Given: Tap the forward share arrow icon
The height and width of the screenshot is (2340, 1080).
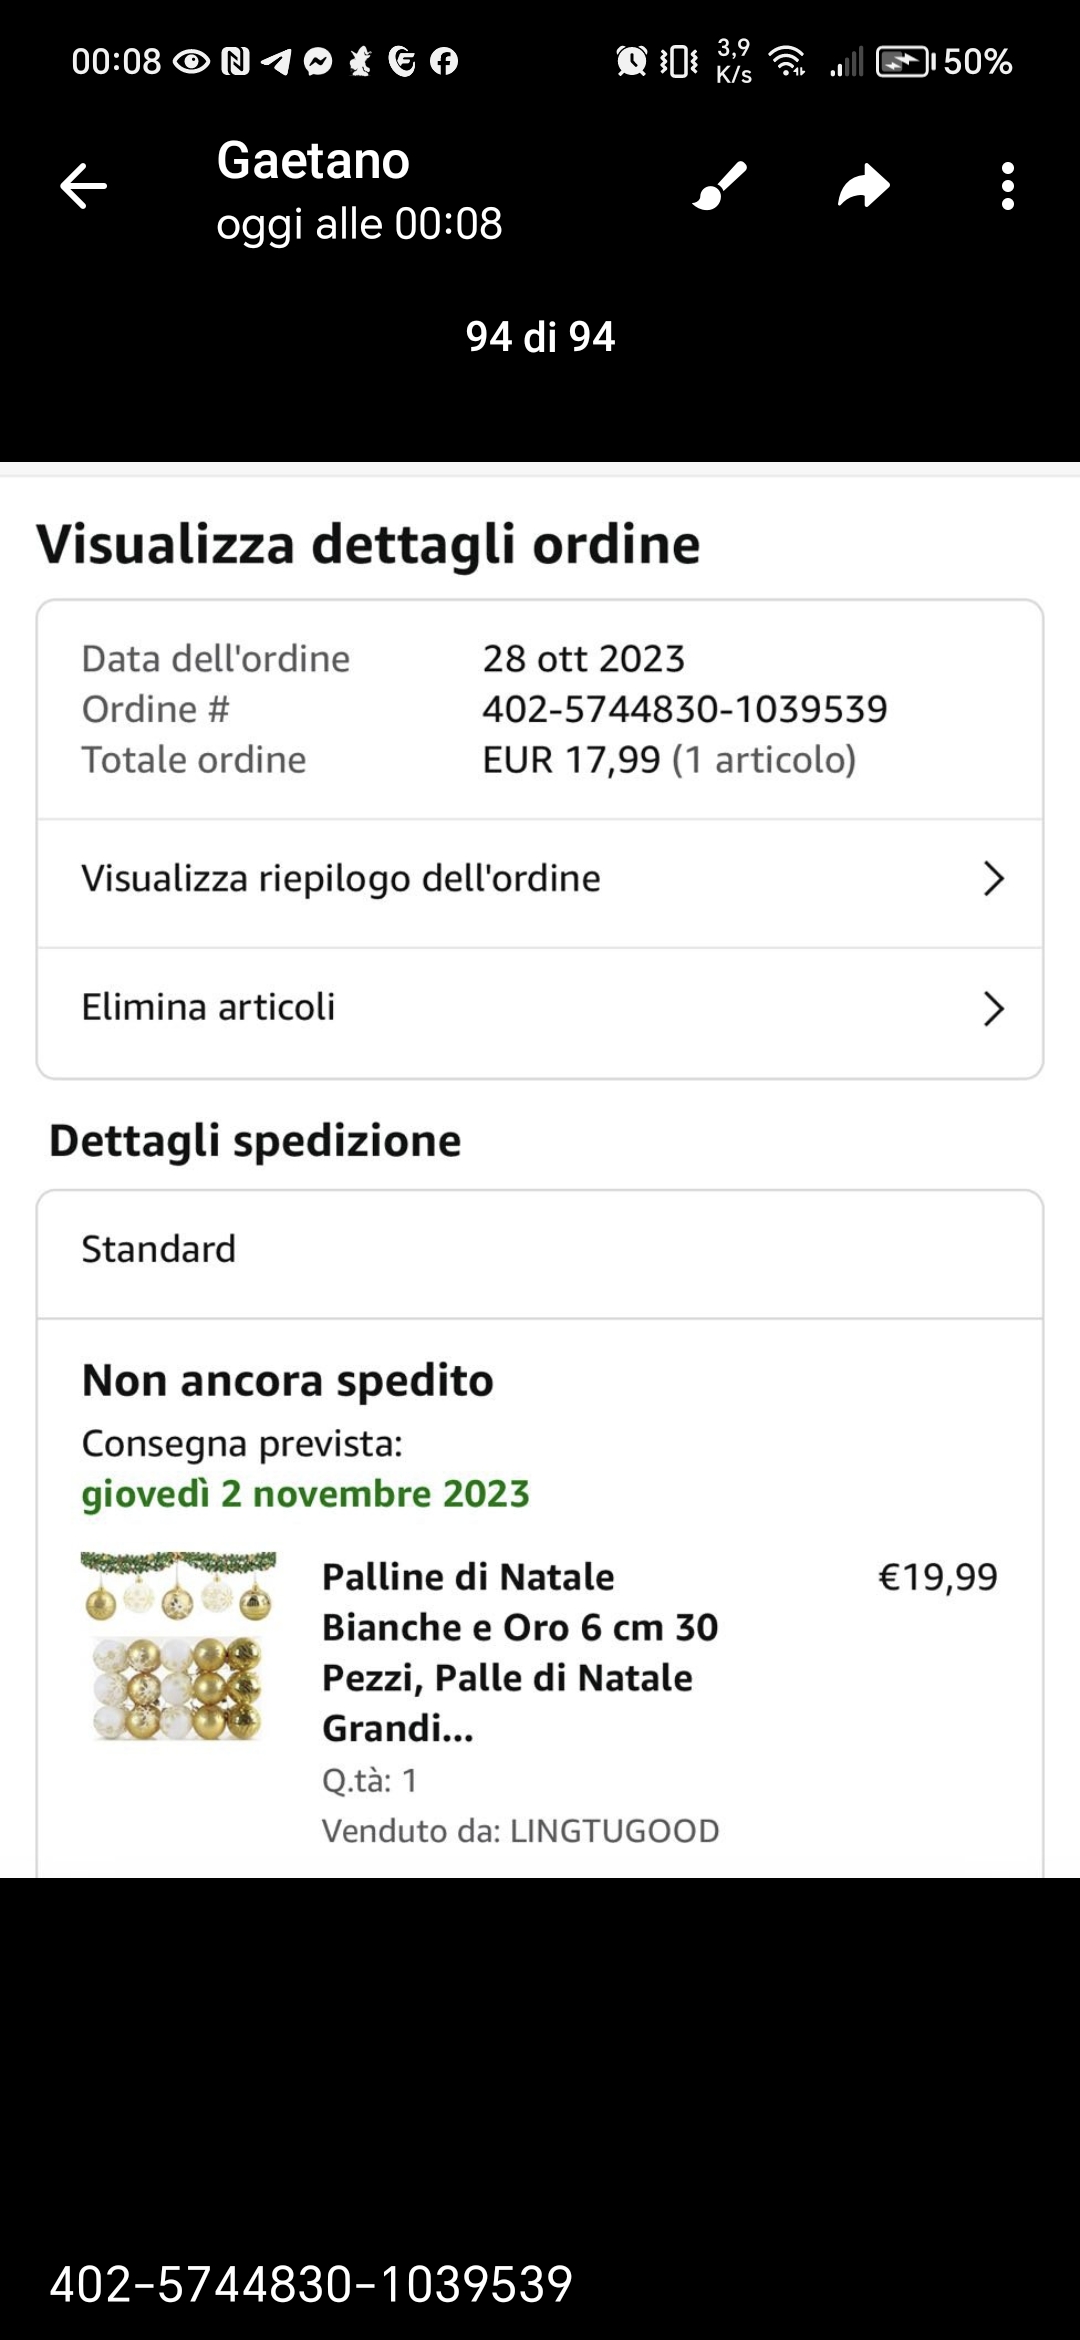Looking at the screenshot, I should [x=864, y=186].
